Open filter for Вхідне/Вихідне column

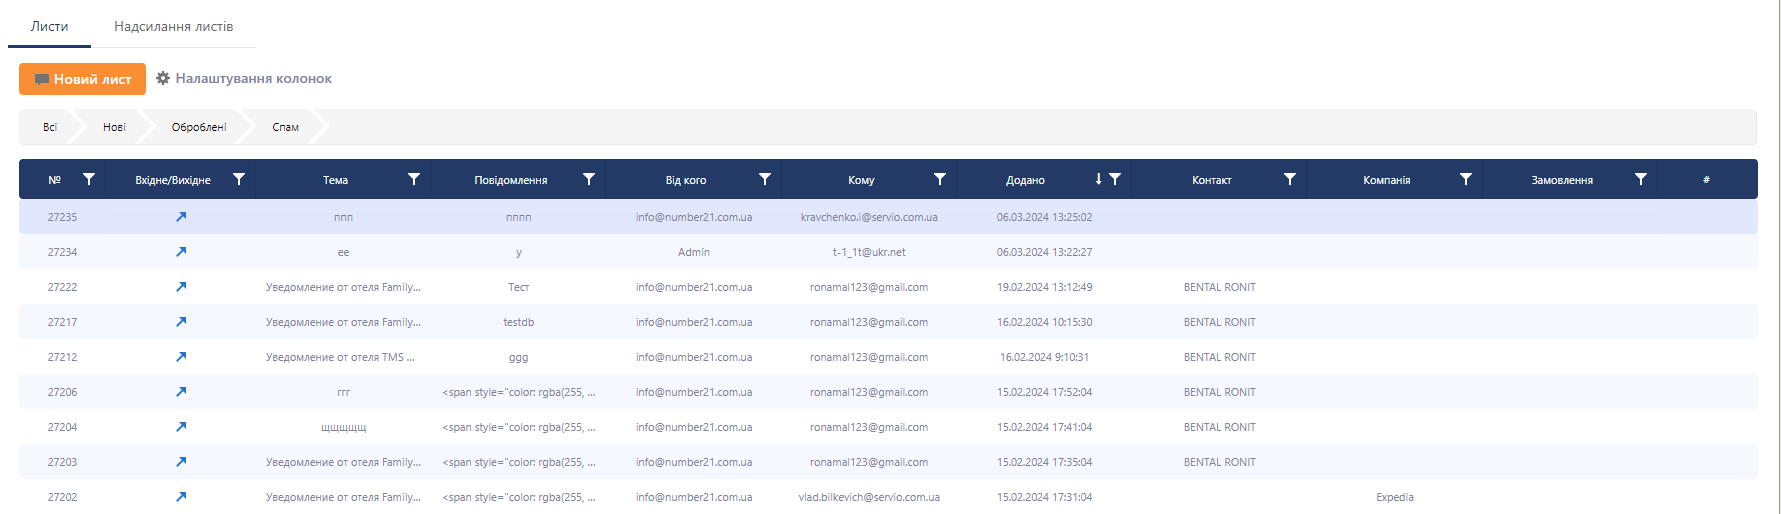pyautogui.click(x=239, y=179)
